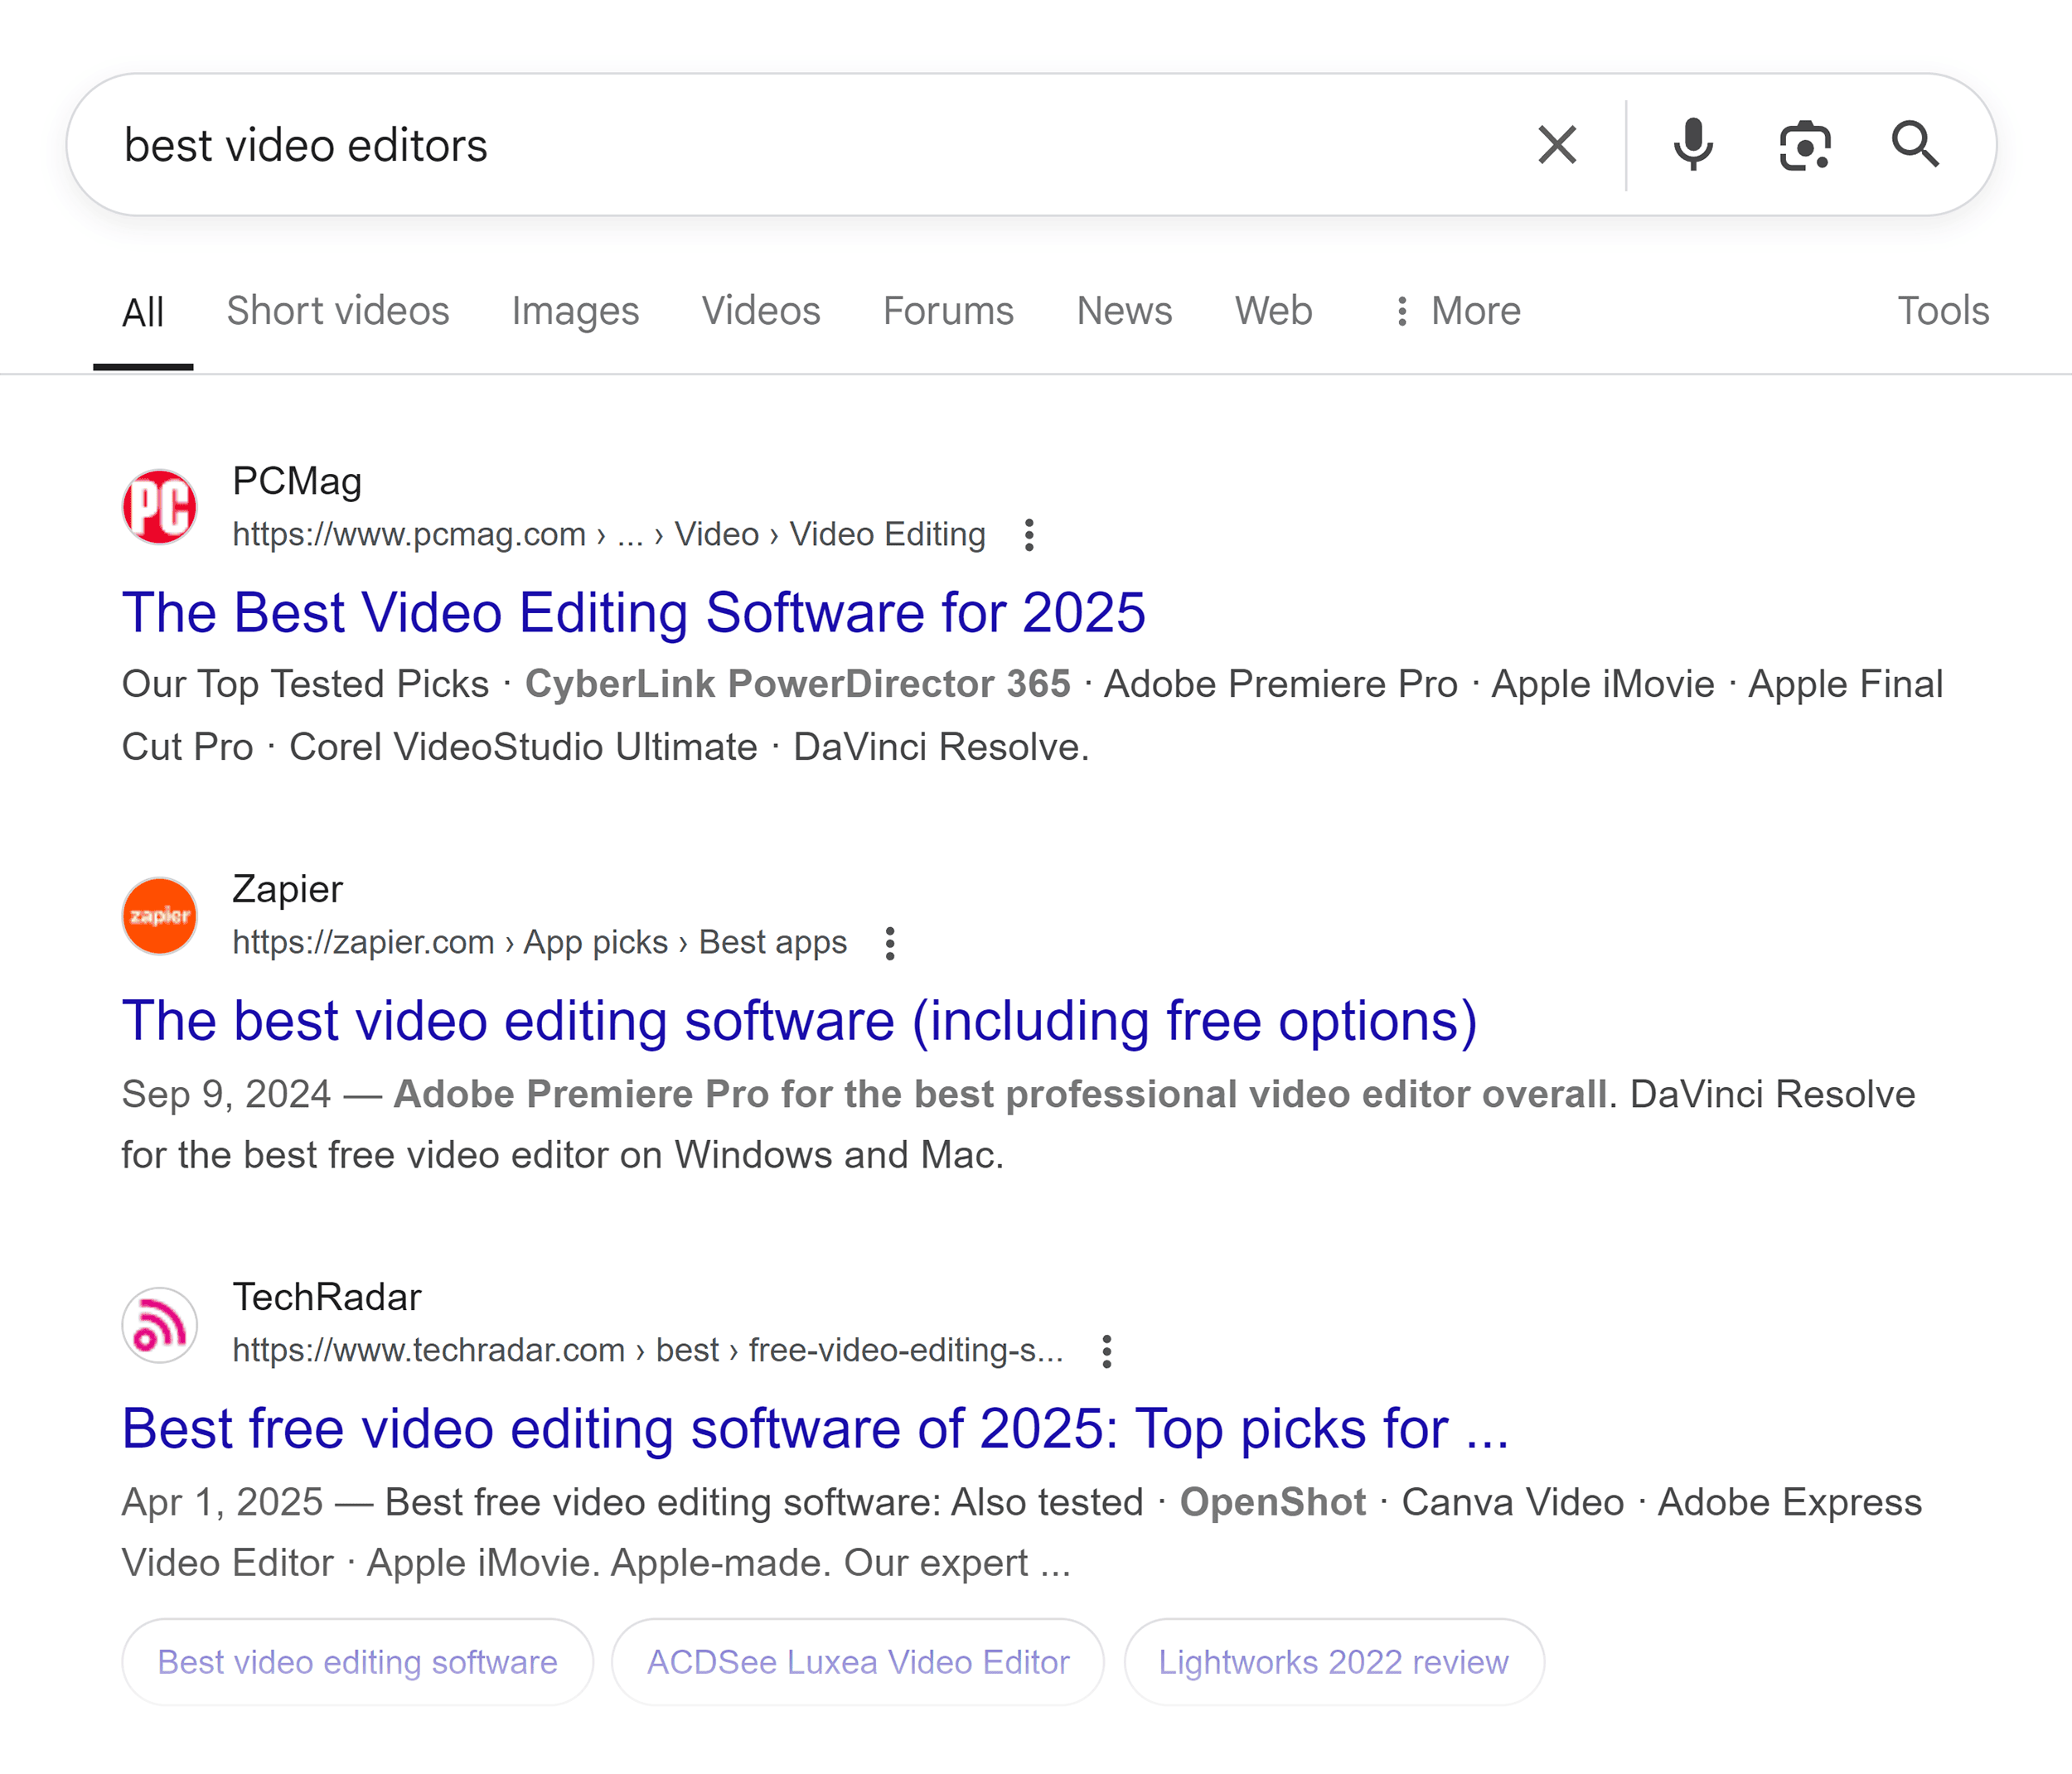Click the Sep 9, 2024 date text

pyautogui.click(x=226, y=1094)
